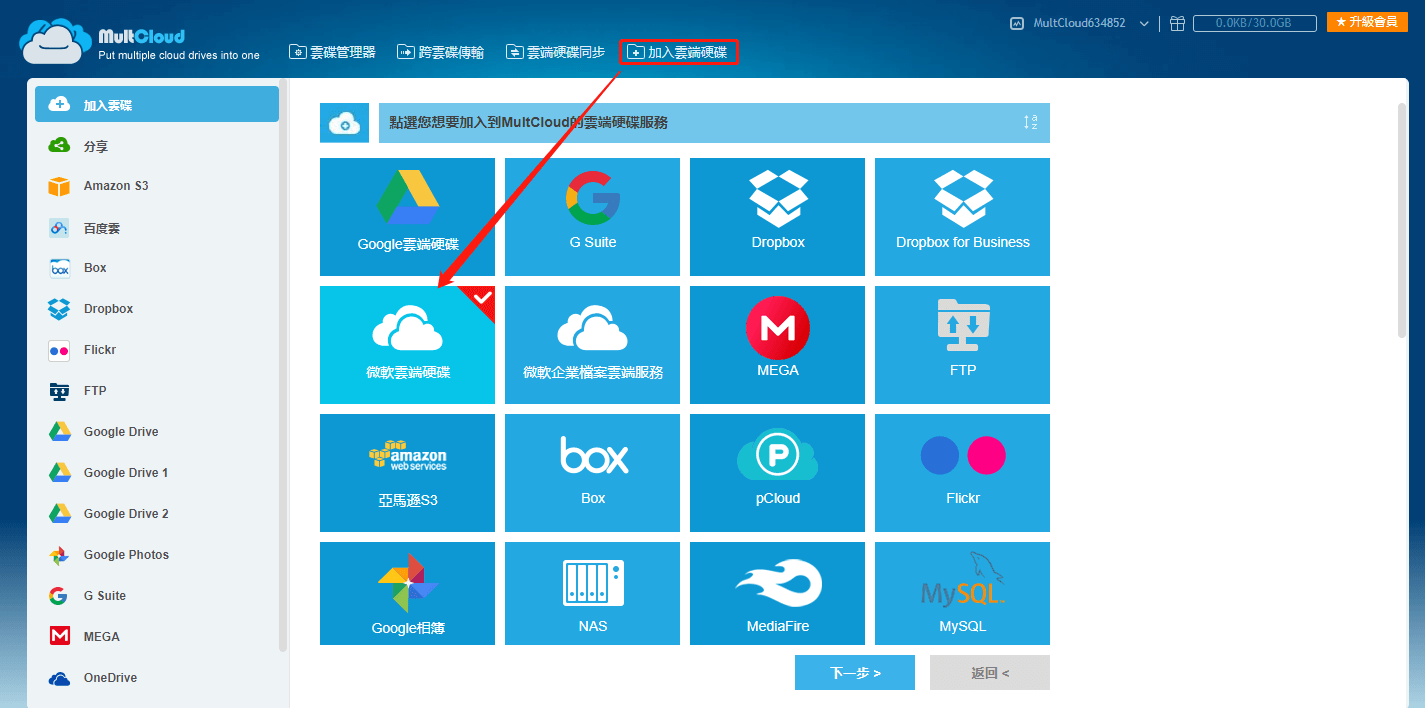Image resolution: width=1425 pixels, height=708 pixels.
Task: Open 加入雲碟 in the sidebar
Action: point(157,104)
